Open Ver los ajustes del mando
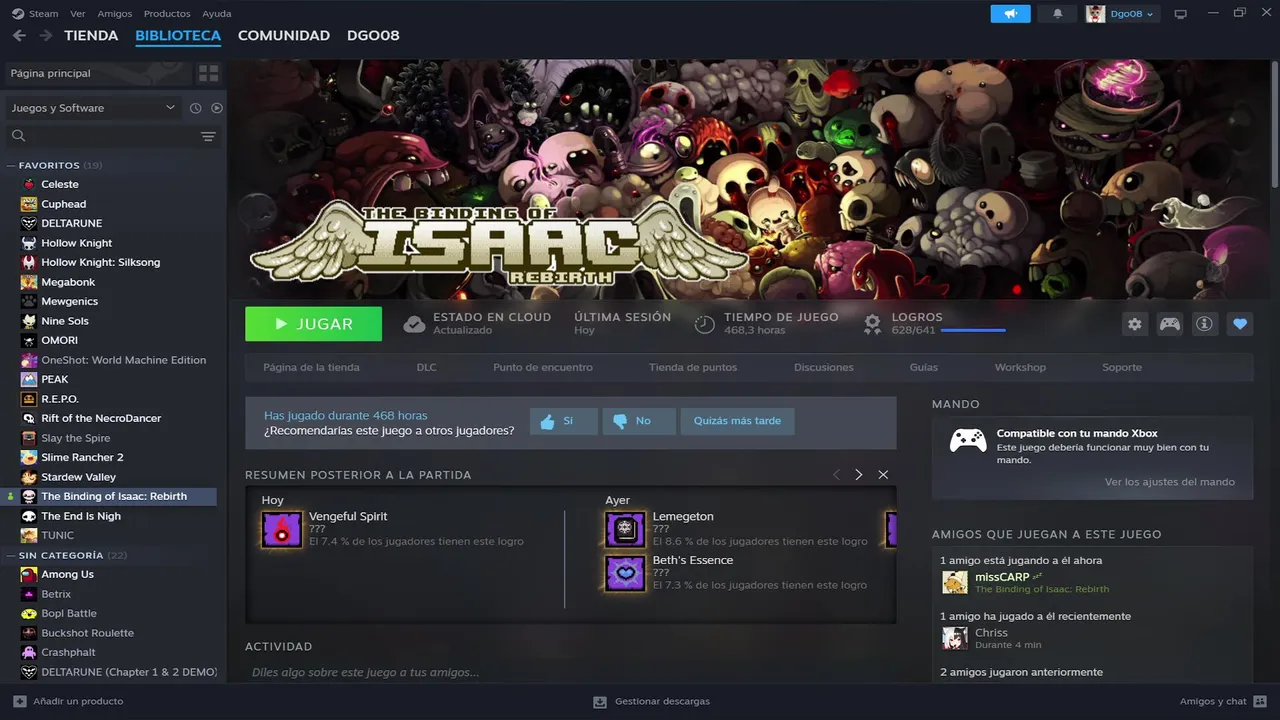Screen dimensions: 1280x720 (x=1170, y=482)
